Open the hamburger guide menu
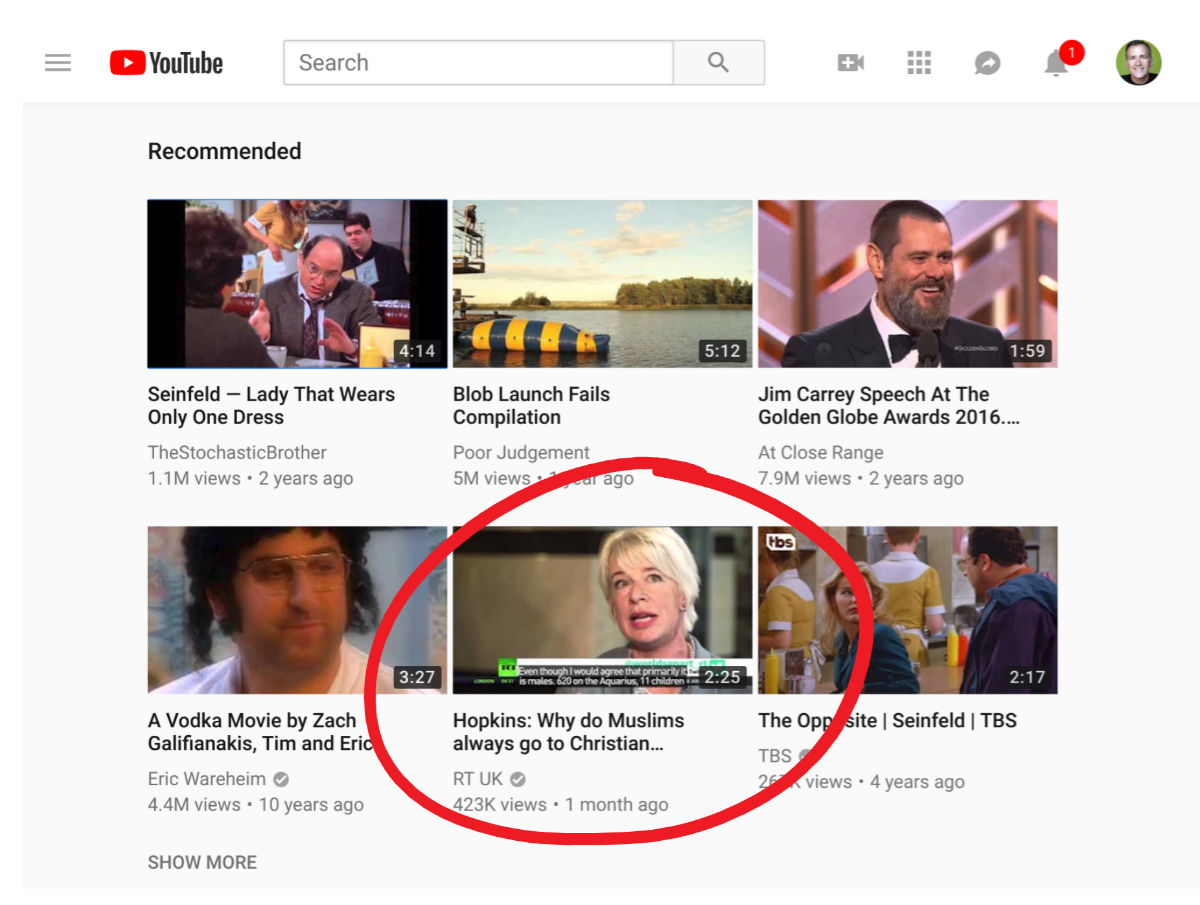This screenshot has height=905, width=1200. tap(58, 63)
